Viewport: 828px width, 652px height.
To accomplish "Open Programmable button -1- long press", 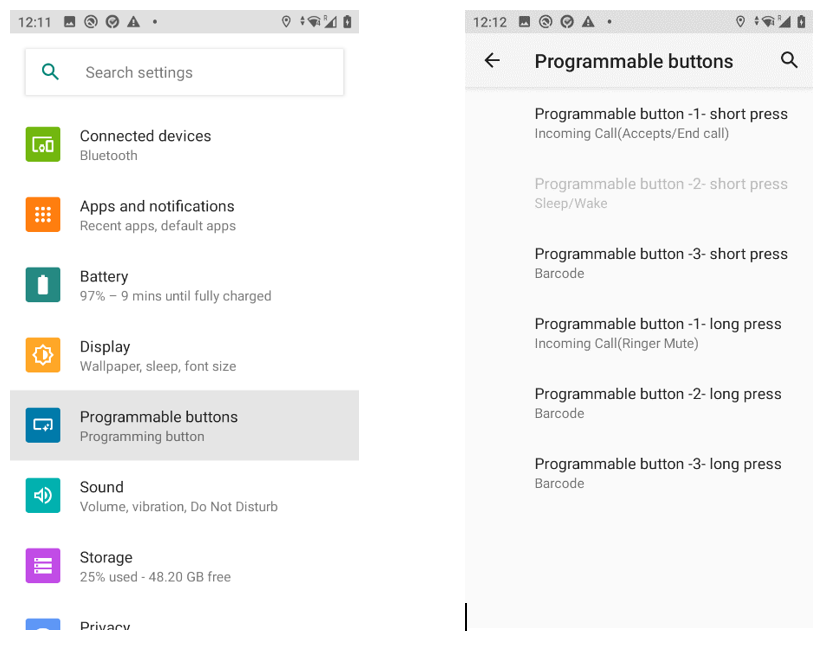I will point(639,334).
